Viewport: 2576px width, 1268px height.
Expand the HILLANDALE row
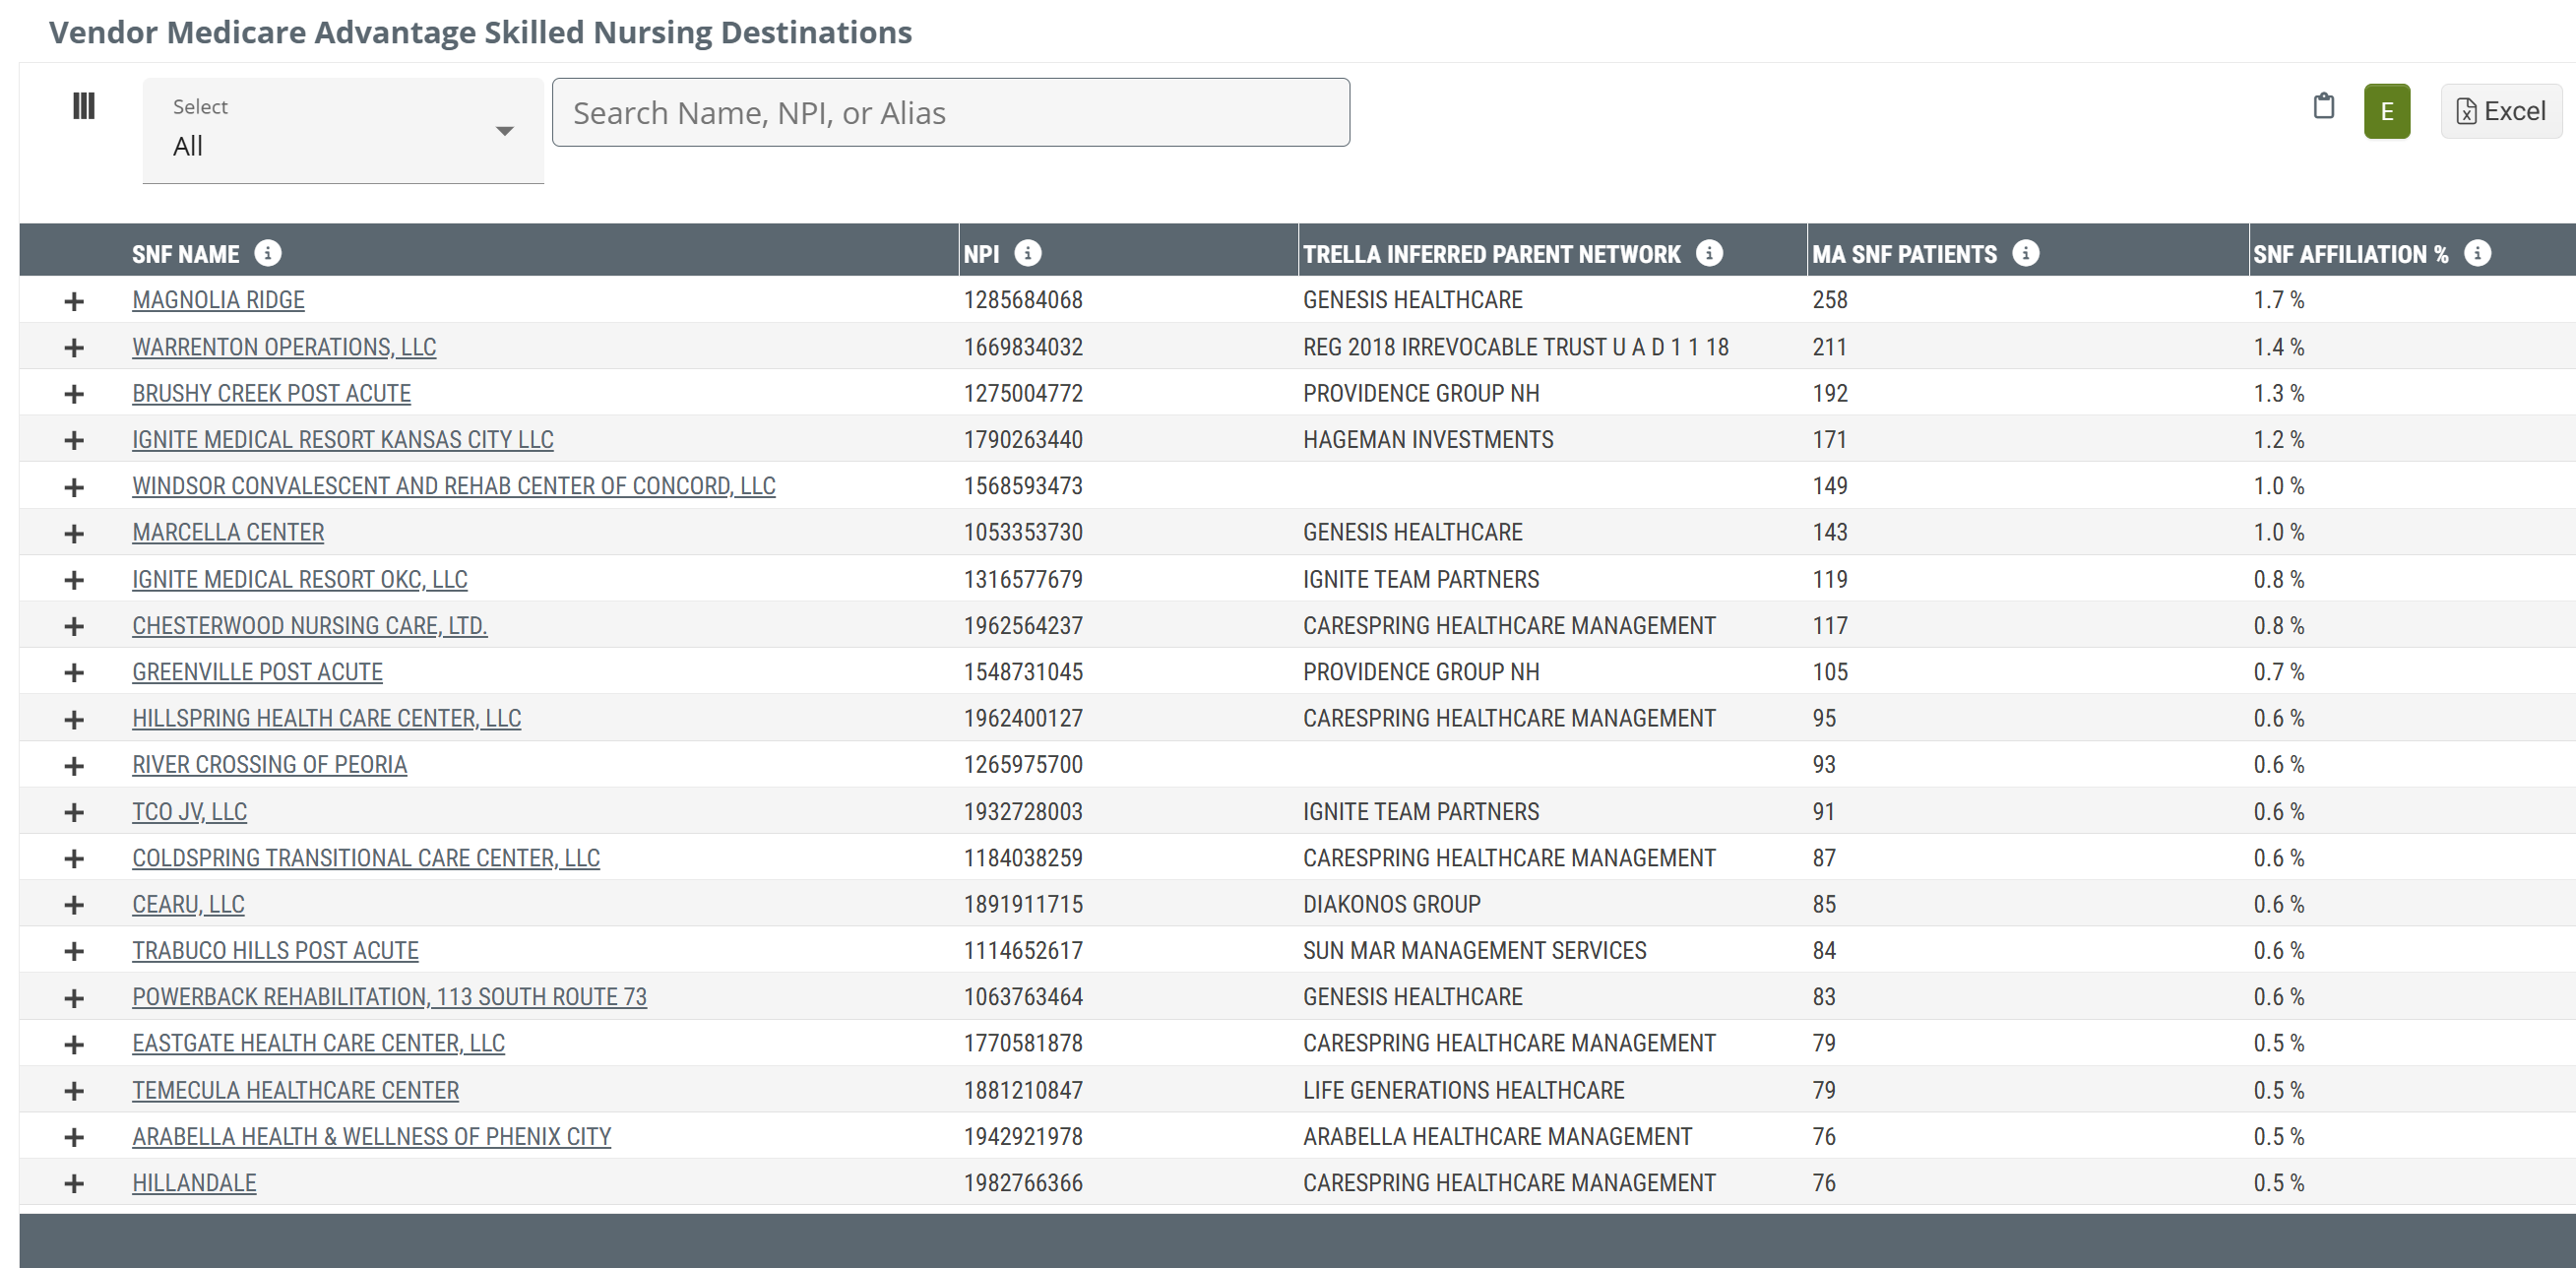click(x=74, y=1183)
